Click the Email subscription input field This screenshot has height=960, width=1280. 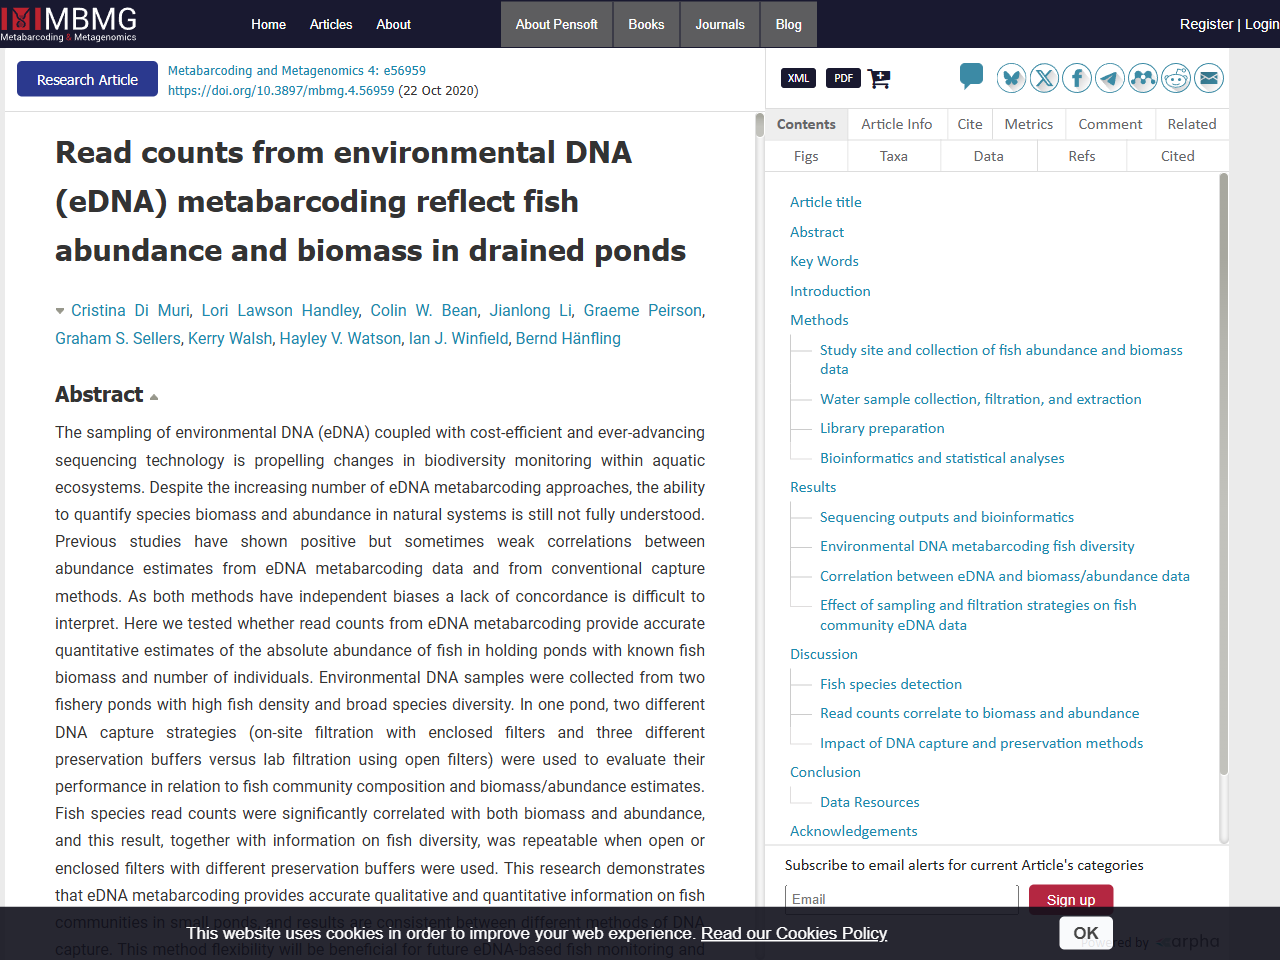[902, 899]
